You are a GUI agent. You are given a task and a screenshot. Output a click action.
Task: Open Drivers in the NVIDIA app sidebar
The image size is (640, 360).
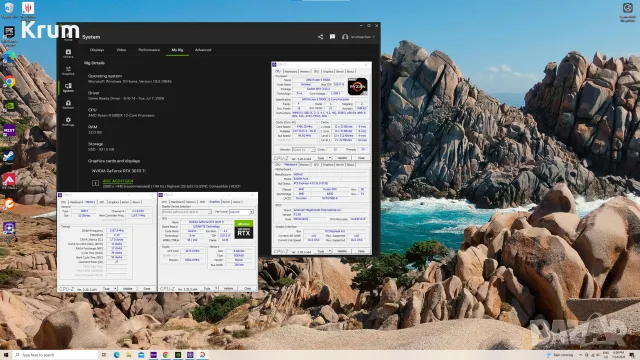coord(68,53)
